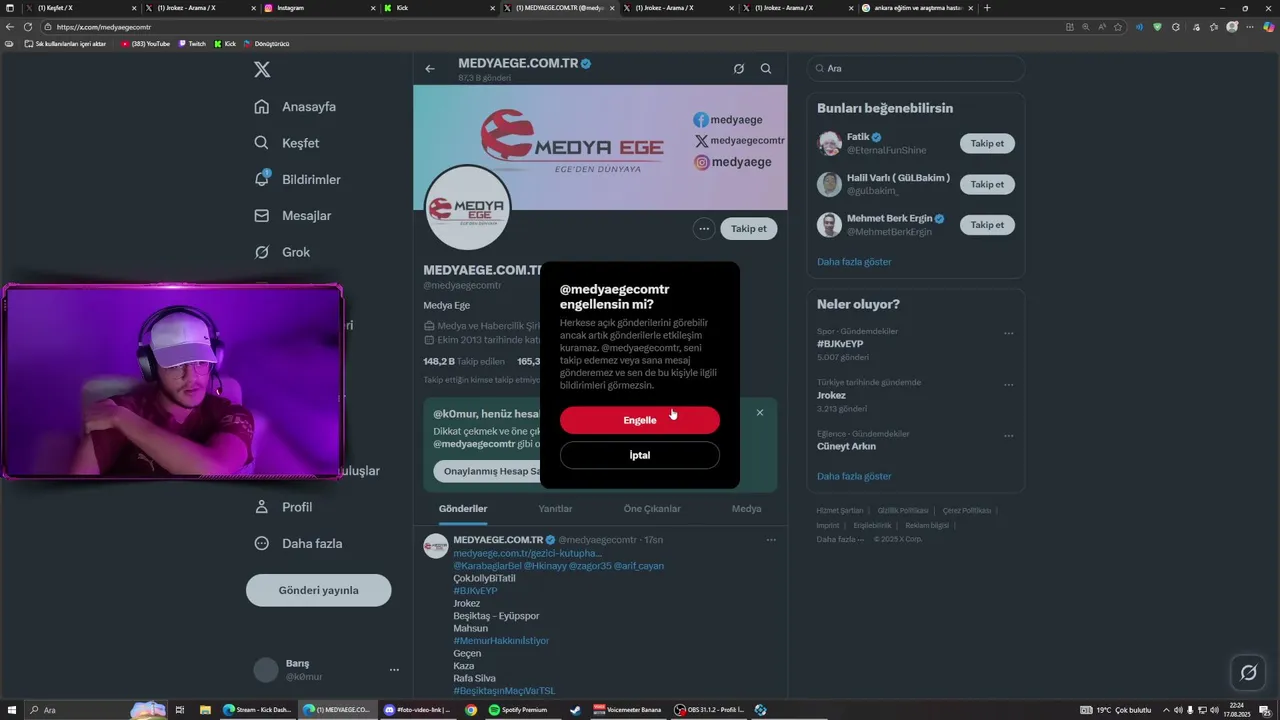Screen dimensions: 1280x720
Task: Open Jrokez trending topic
Action: 831,395
